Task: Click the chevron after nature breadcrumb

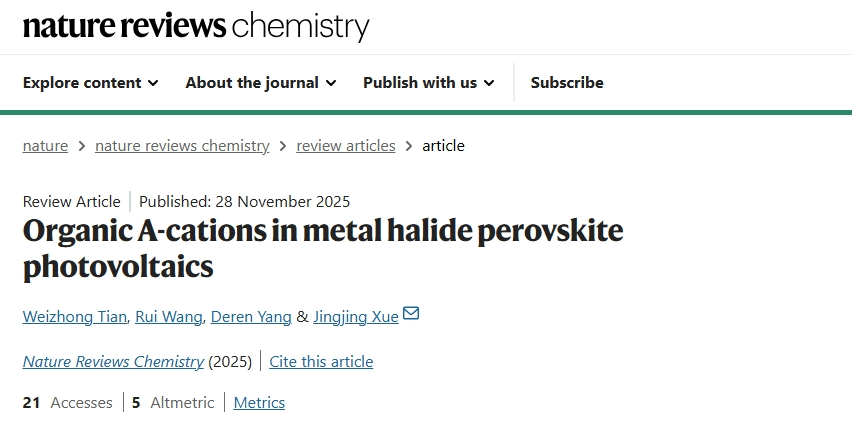Action: (x=82, y=146)
